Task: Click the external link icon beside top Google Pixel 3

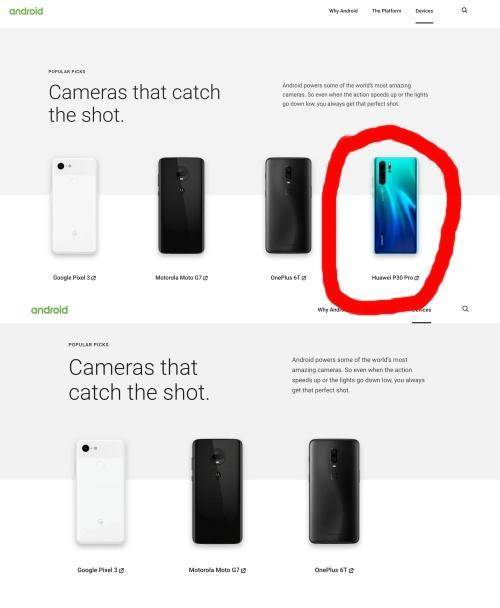Action: pyautogui.click(x=94, y=278)
